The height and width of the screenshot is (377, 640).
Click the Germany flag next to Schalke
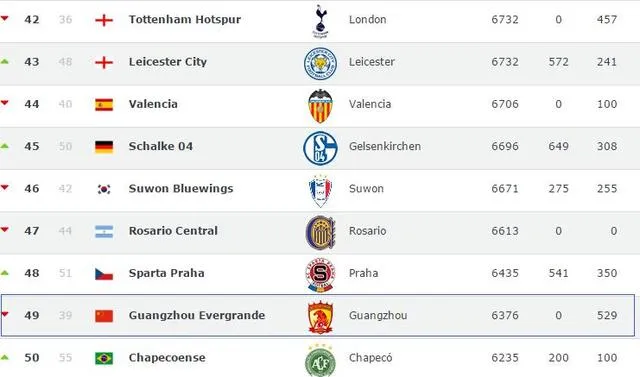click(x=104, y=147)
